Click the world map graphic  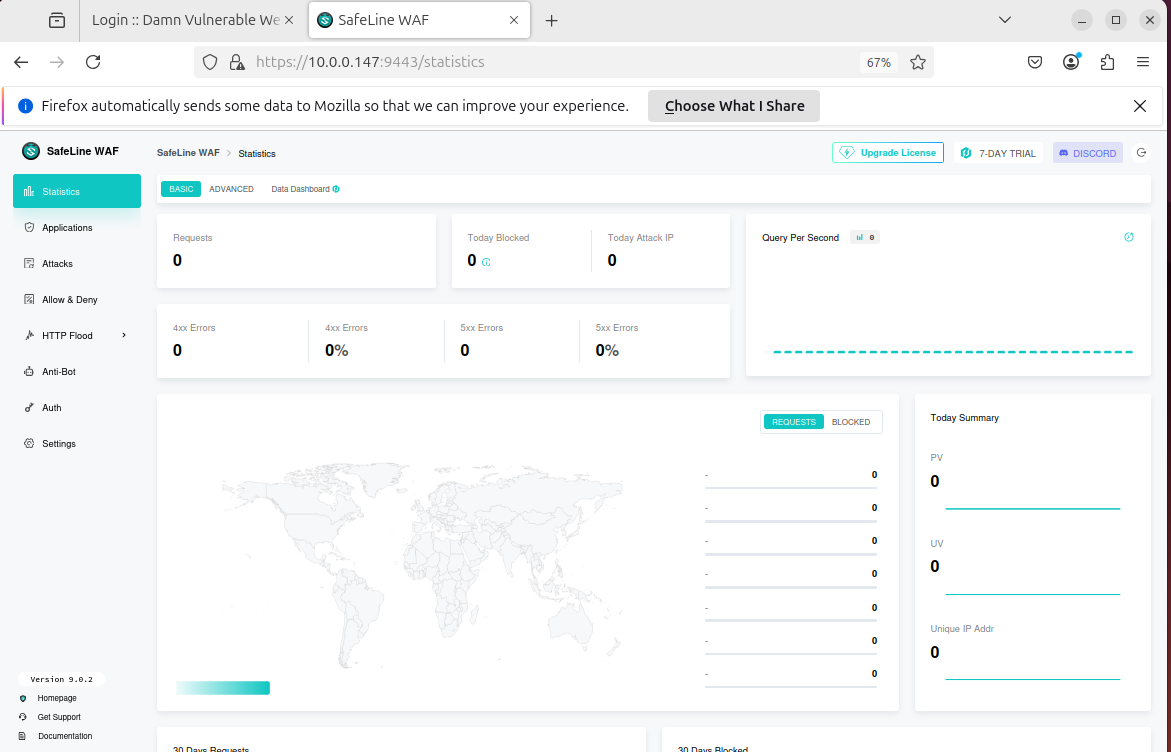tap(422, 565)
